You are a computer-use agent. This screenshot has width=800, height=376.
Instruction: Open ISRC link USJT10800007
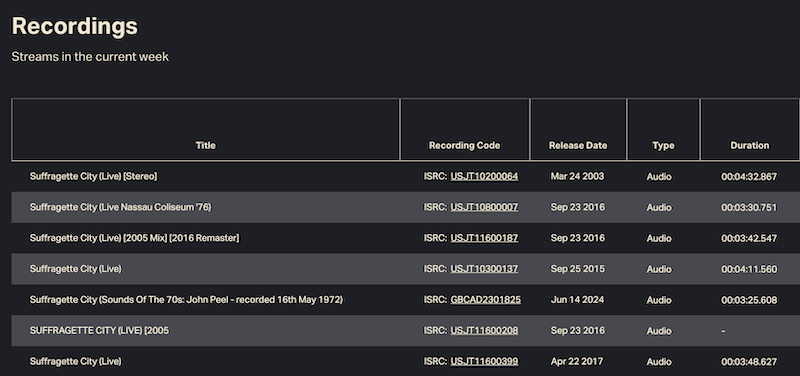coord(484,207)
